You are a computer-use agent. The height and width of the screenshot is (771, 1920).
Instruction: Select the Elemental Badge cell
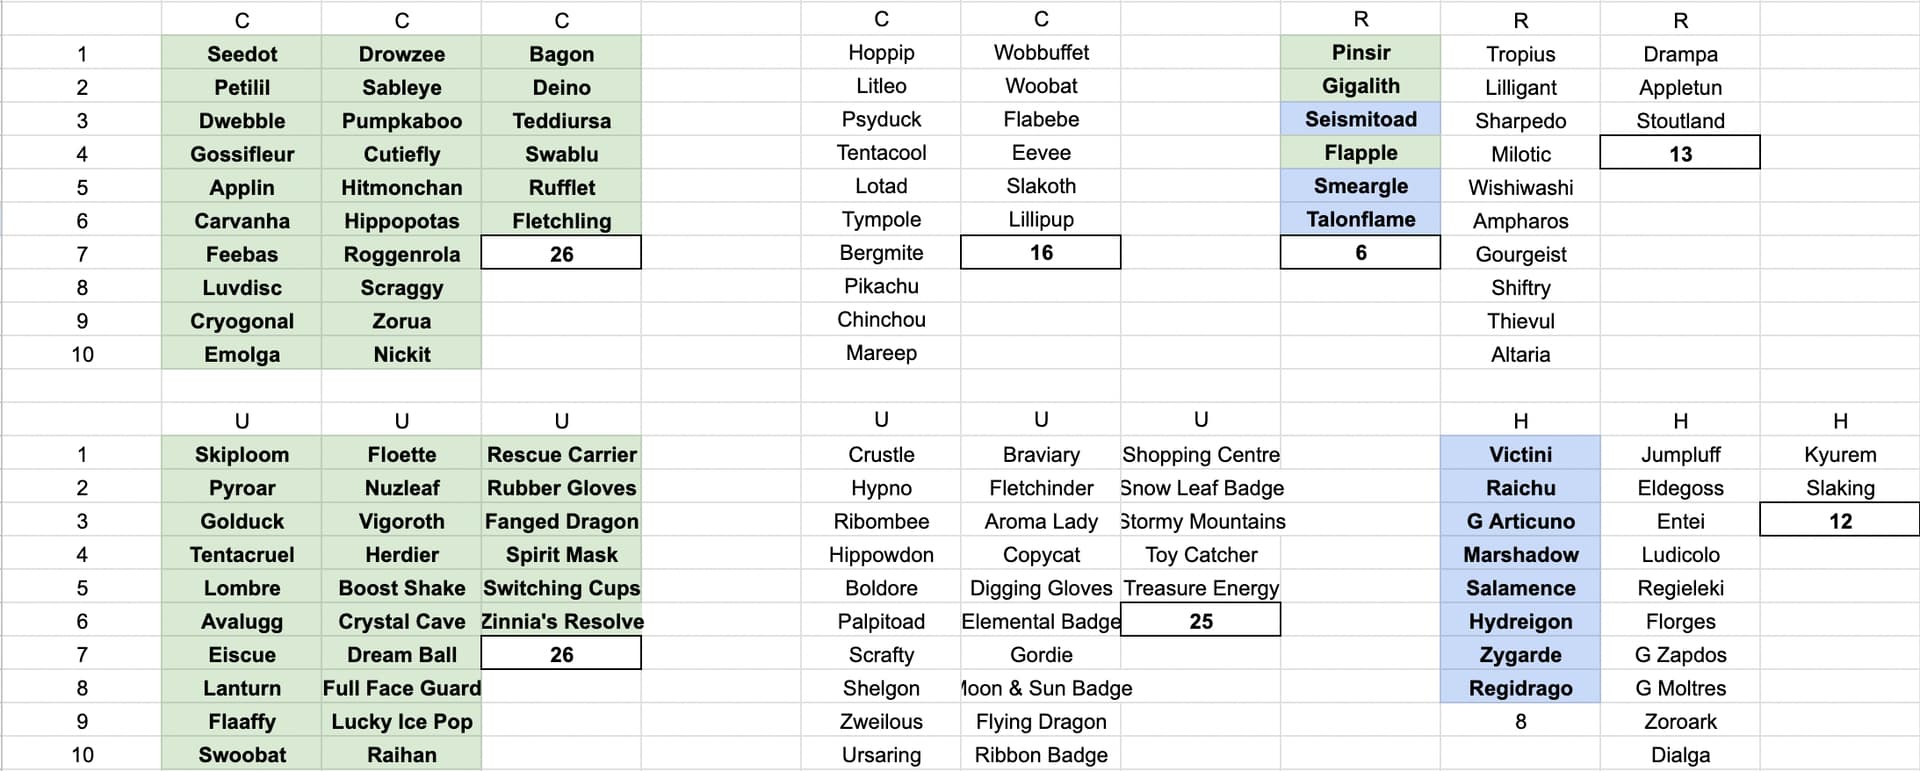[1041, 621]
